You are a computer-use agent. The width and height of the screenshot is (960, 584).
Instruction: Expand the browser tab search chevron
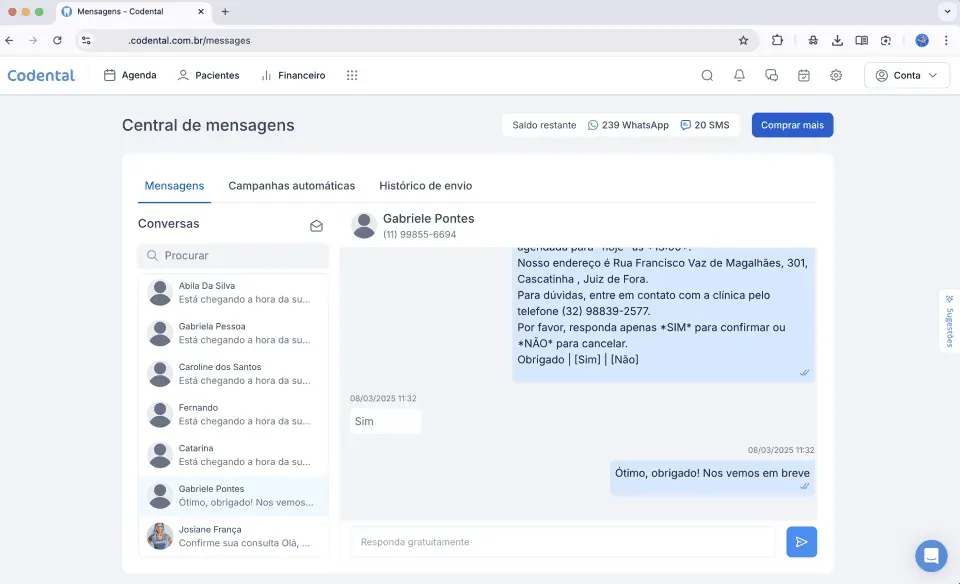click(x=947, y=12)
